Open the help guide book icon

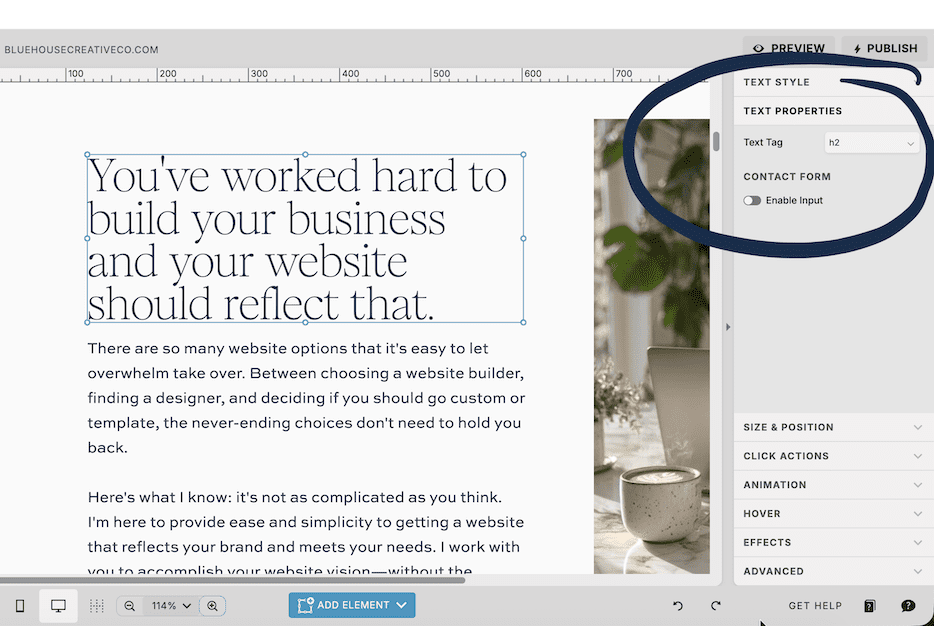870,606
